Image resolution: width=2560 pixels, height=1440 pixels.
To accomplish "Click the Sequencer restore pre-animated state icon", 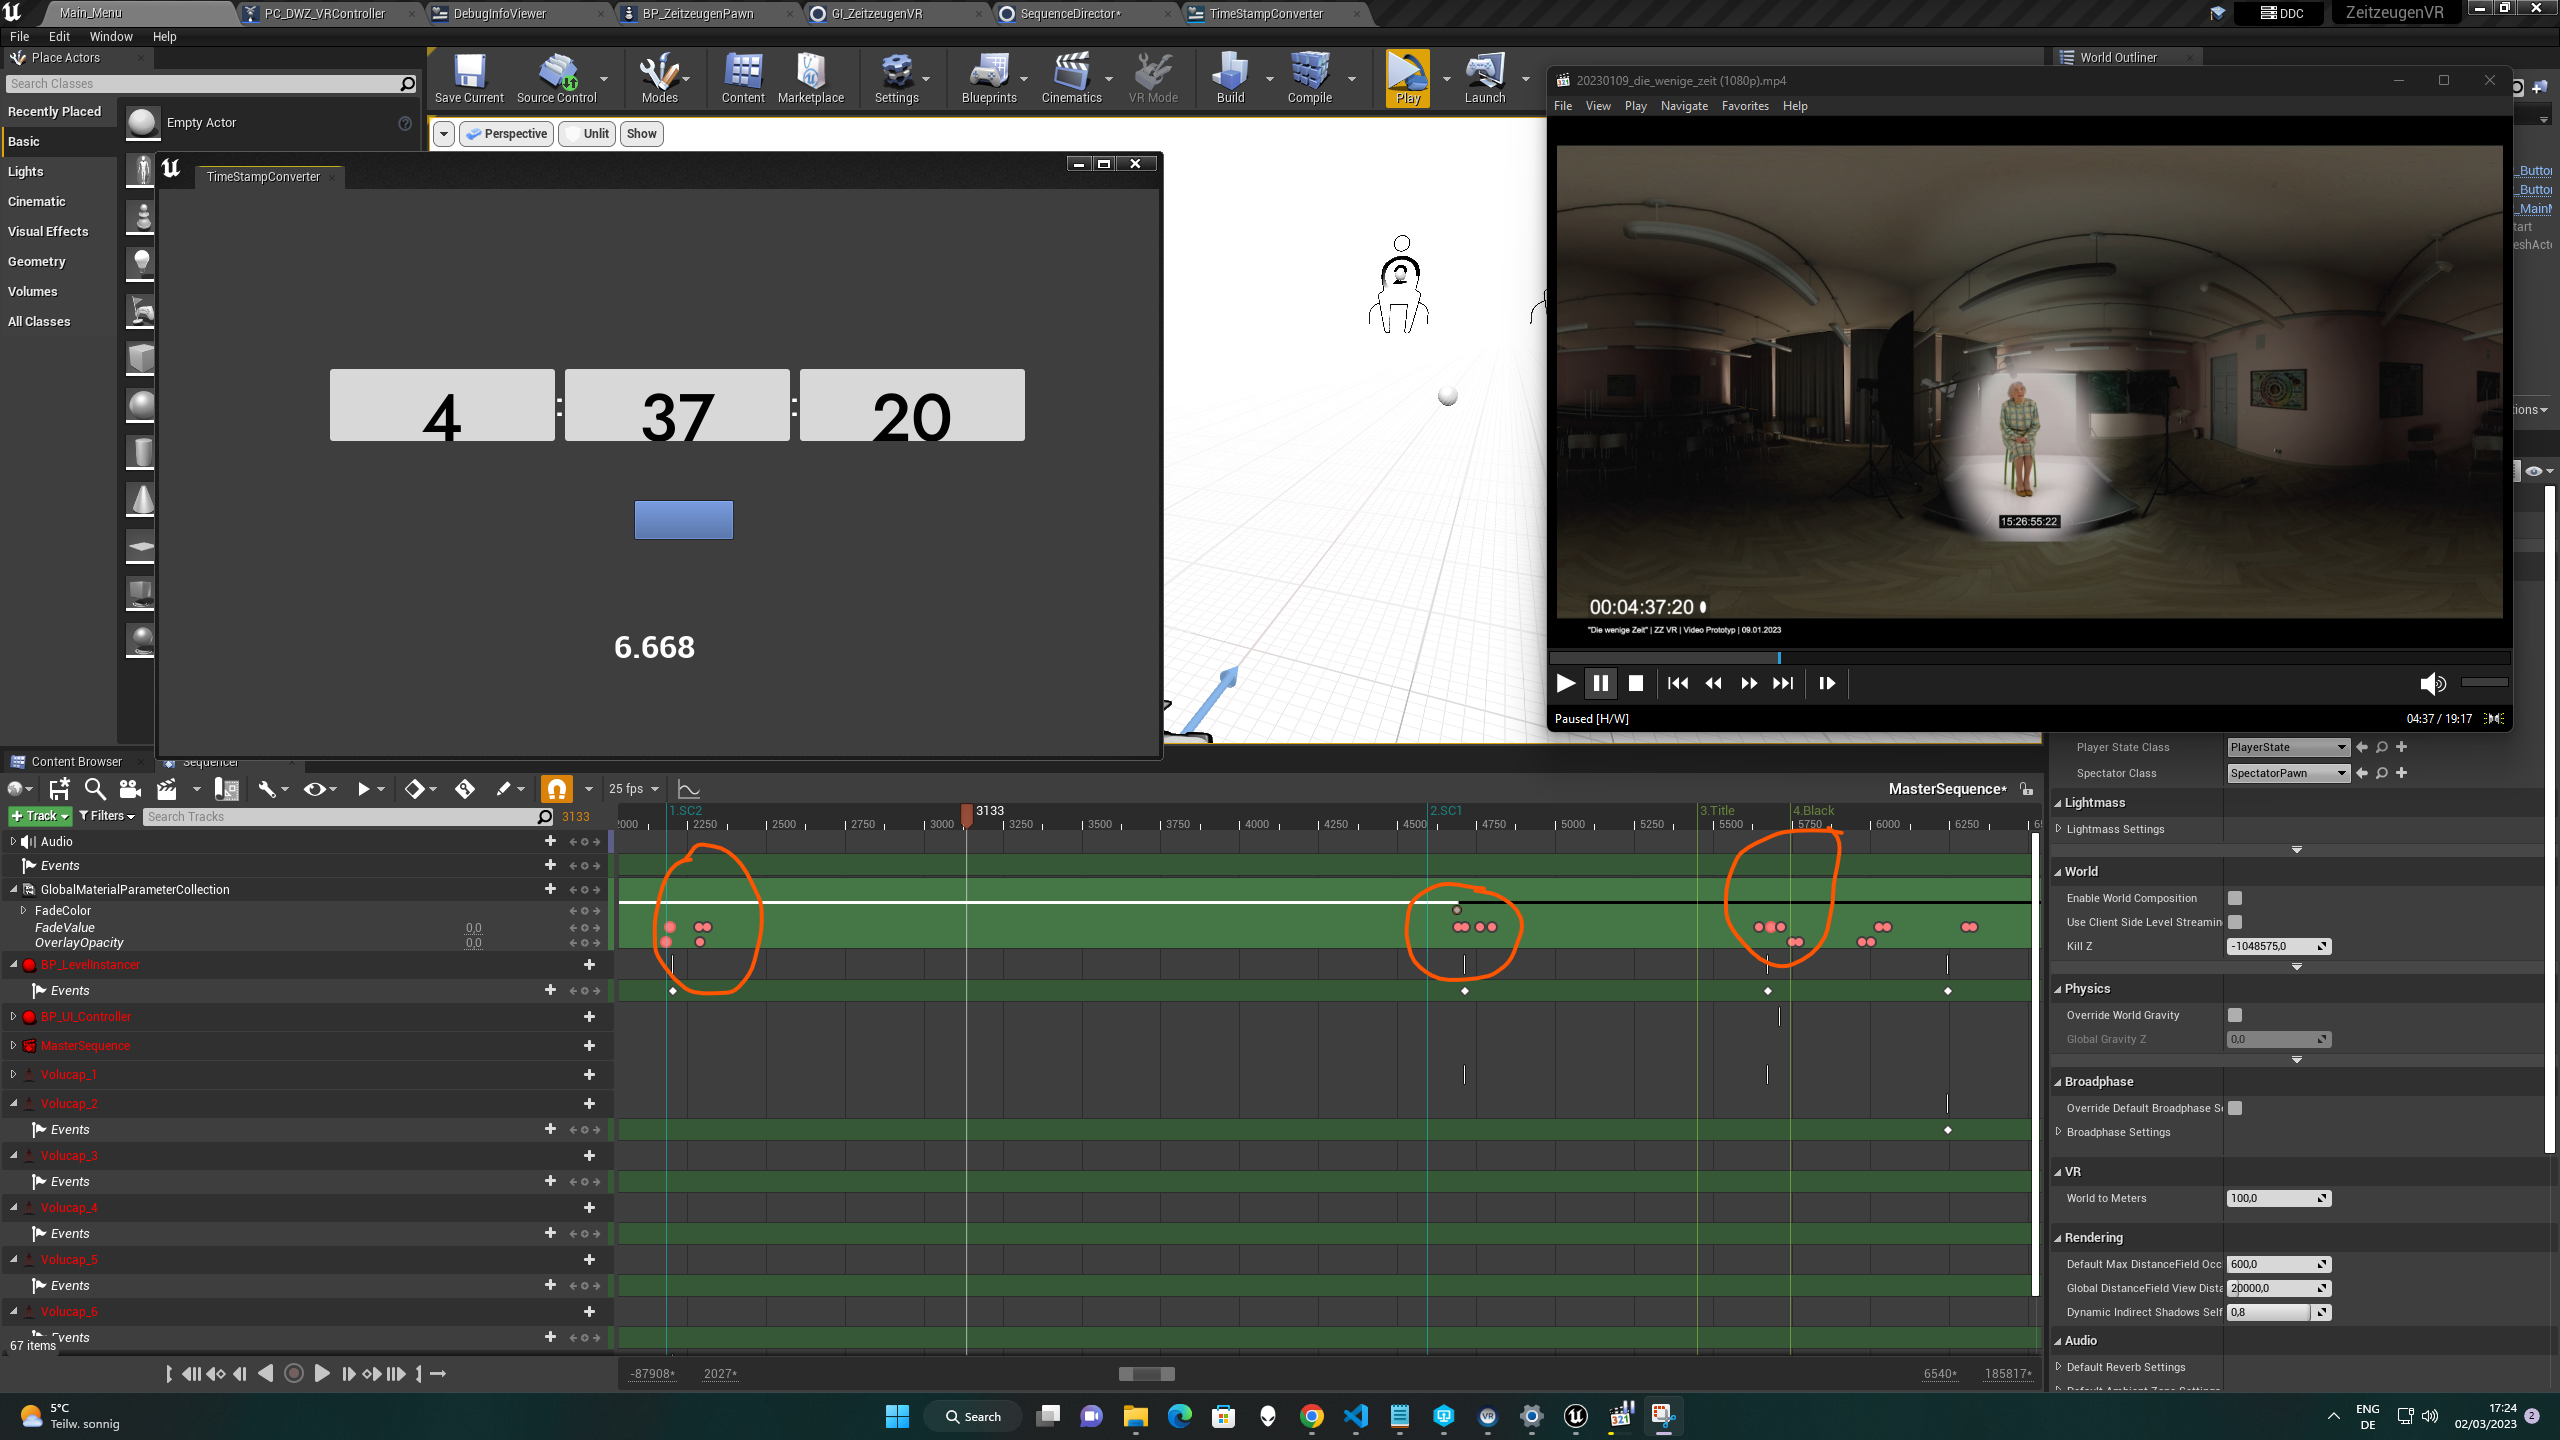I will click(x=227, y=789).
